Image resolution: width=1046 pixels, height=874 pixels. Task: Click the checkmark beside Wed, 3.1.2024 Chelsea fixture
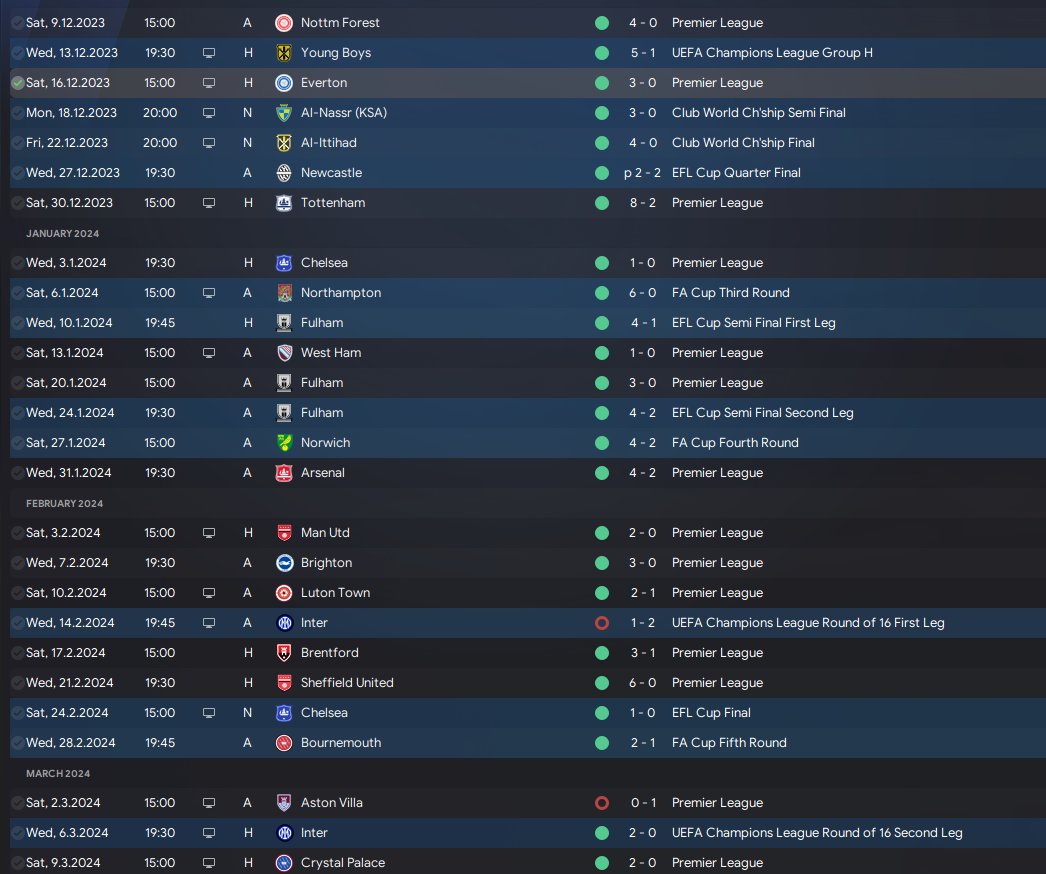(18, 262)
